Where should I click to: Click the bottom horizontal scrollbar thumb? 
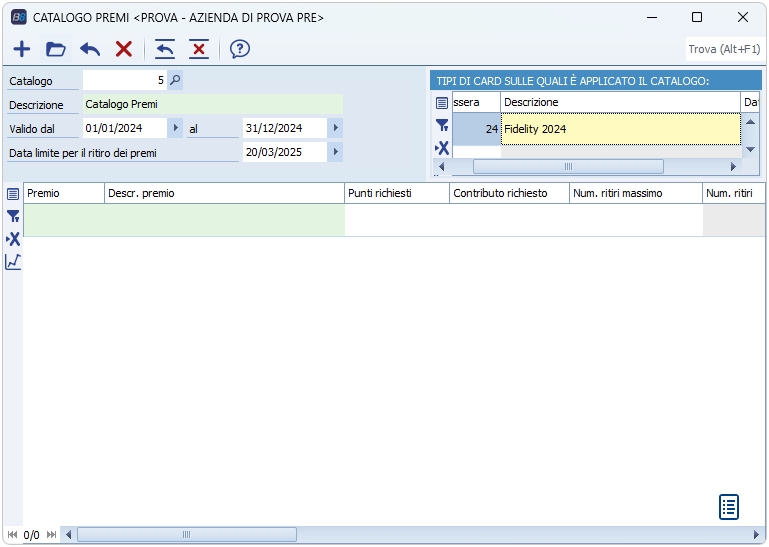click(185, 535)
